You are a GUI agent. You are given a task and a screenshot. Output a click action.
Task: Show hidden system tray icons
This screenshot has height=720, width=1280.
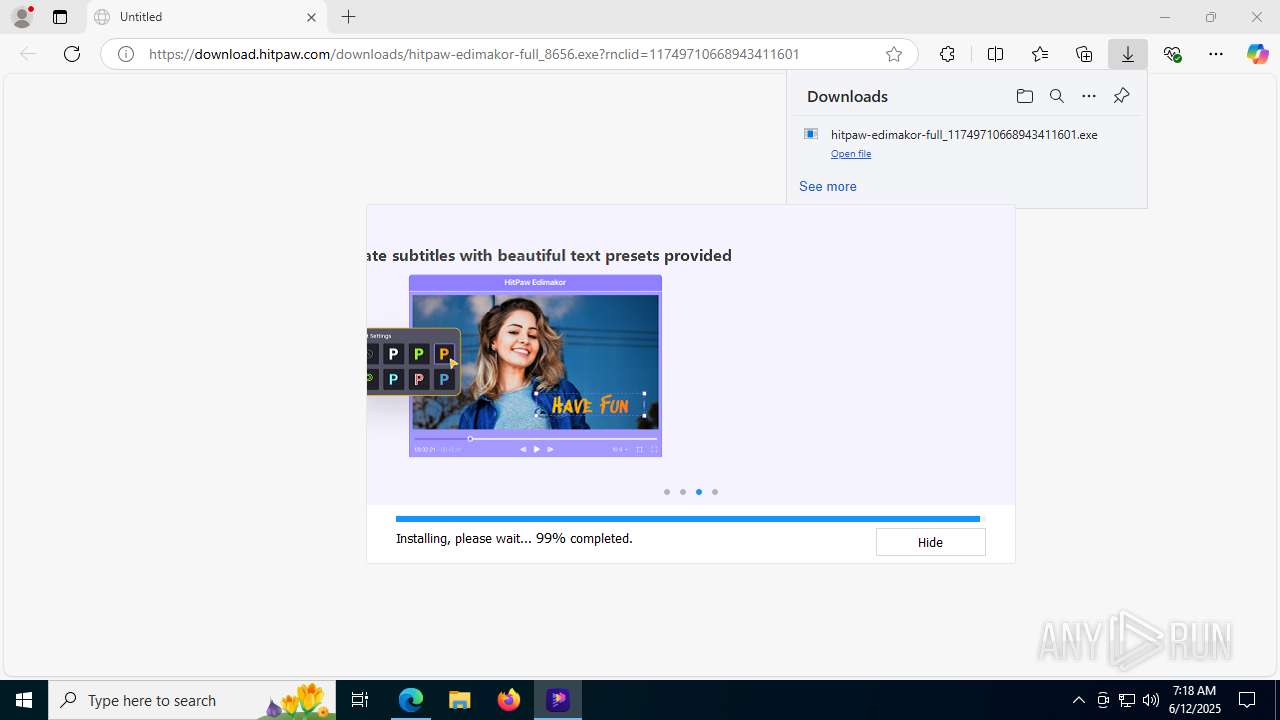coord(1078,700)
